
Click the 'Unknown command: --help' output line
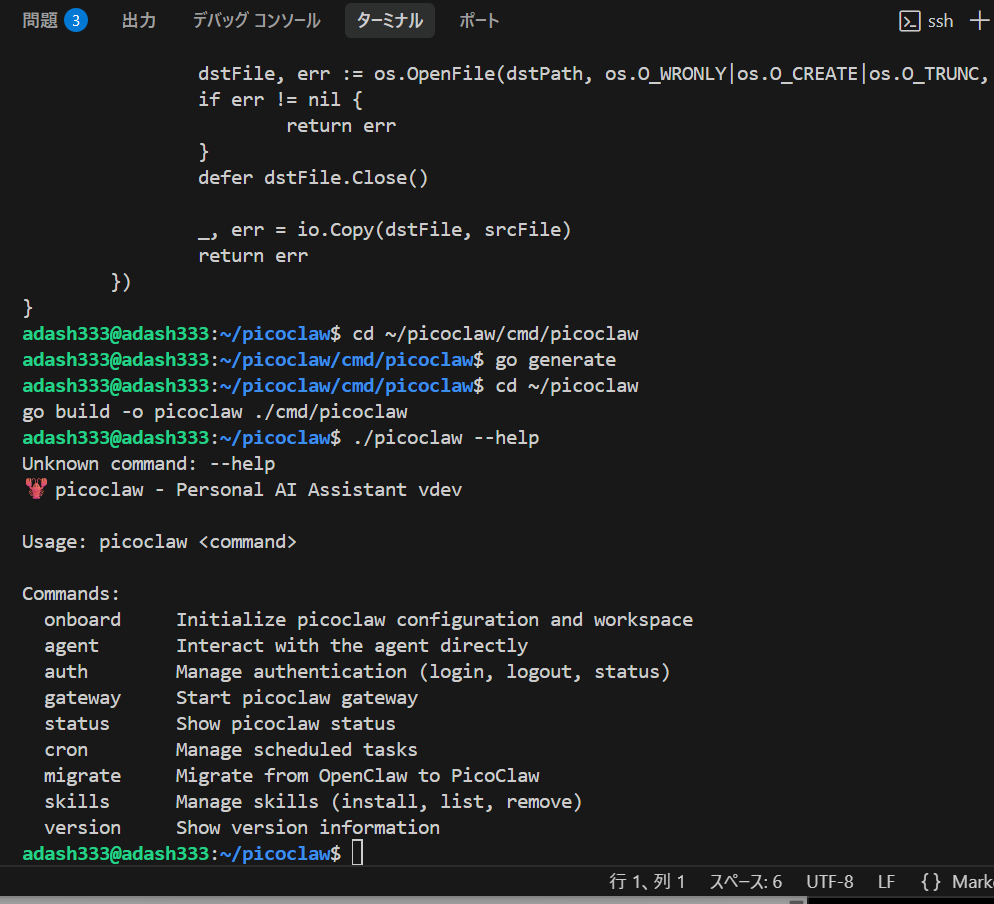148,463
